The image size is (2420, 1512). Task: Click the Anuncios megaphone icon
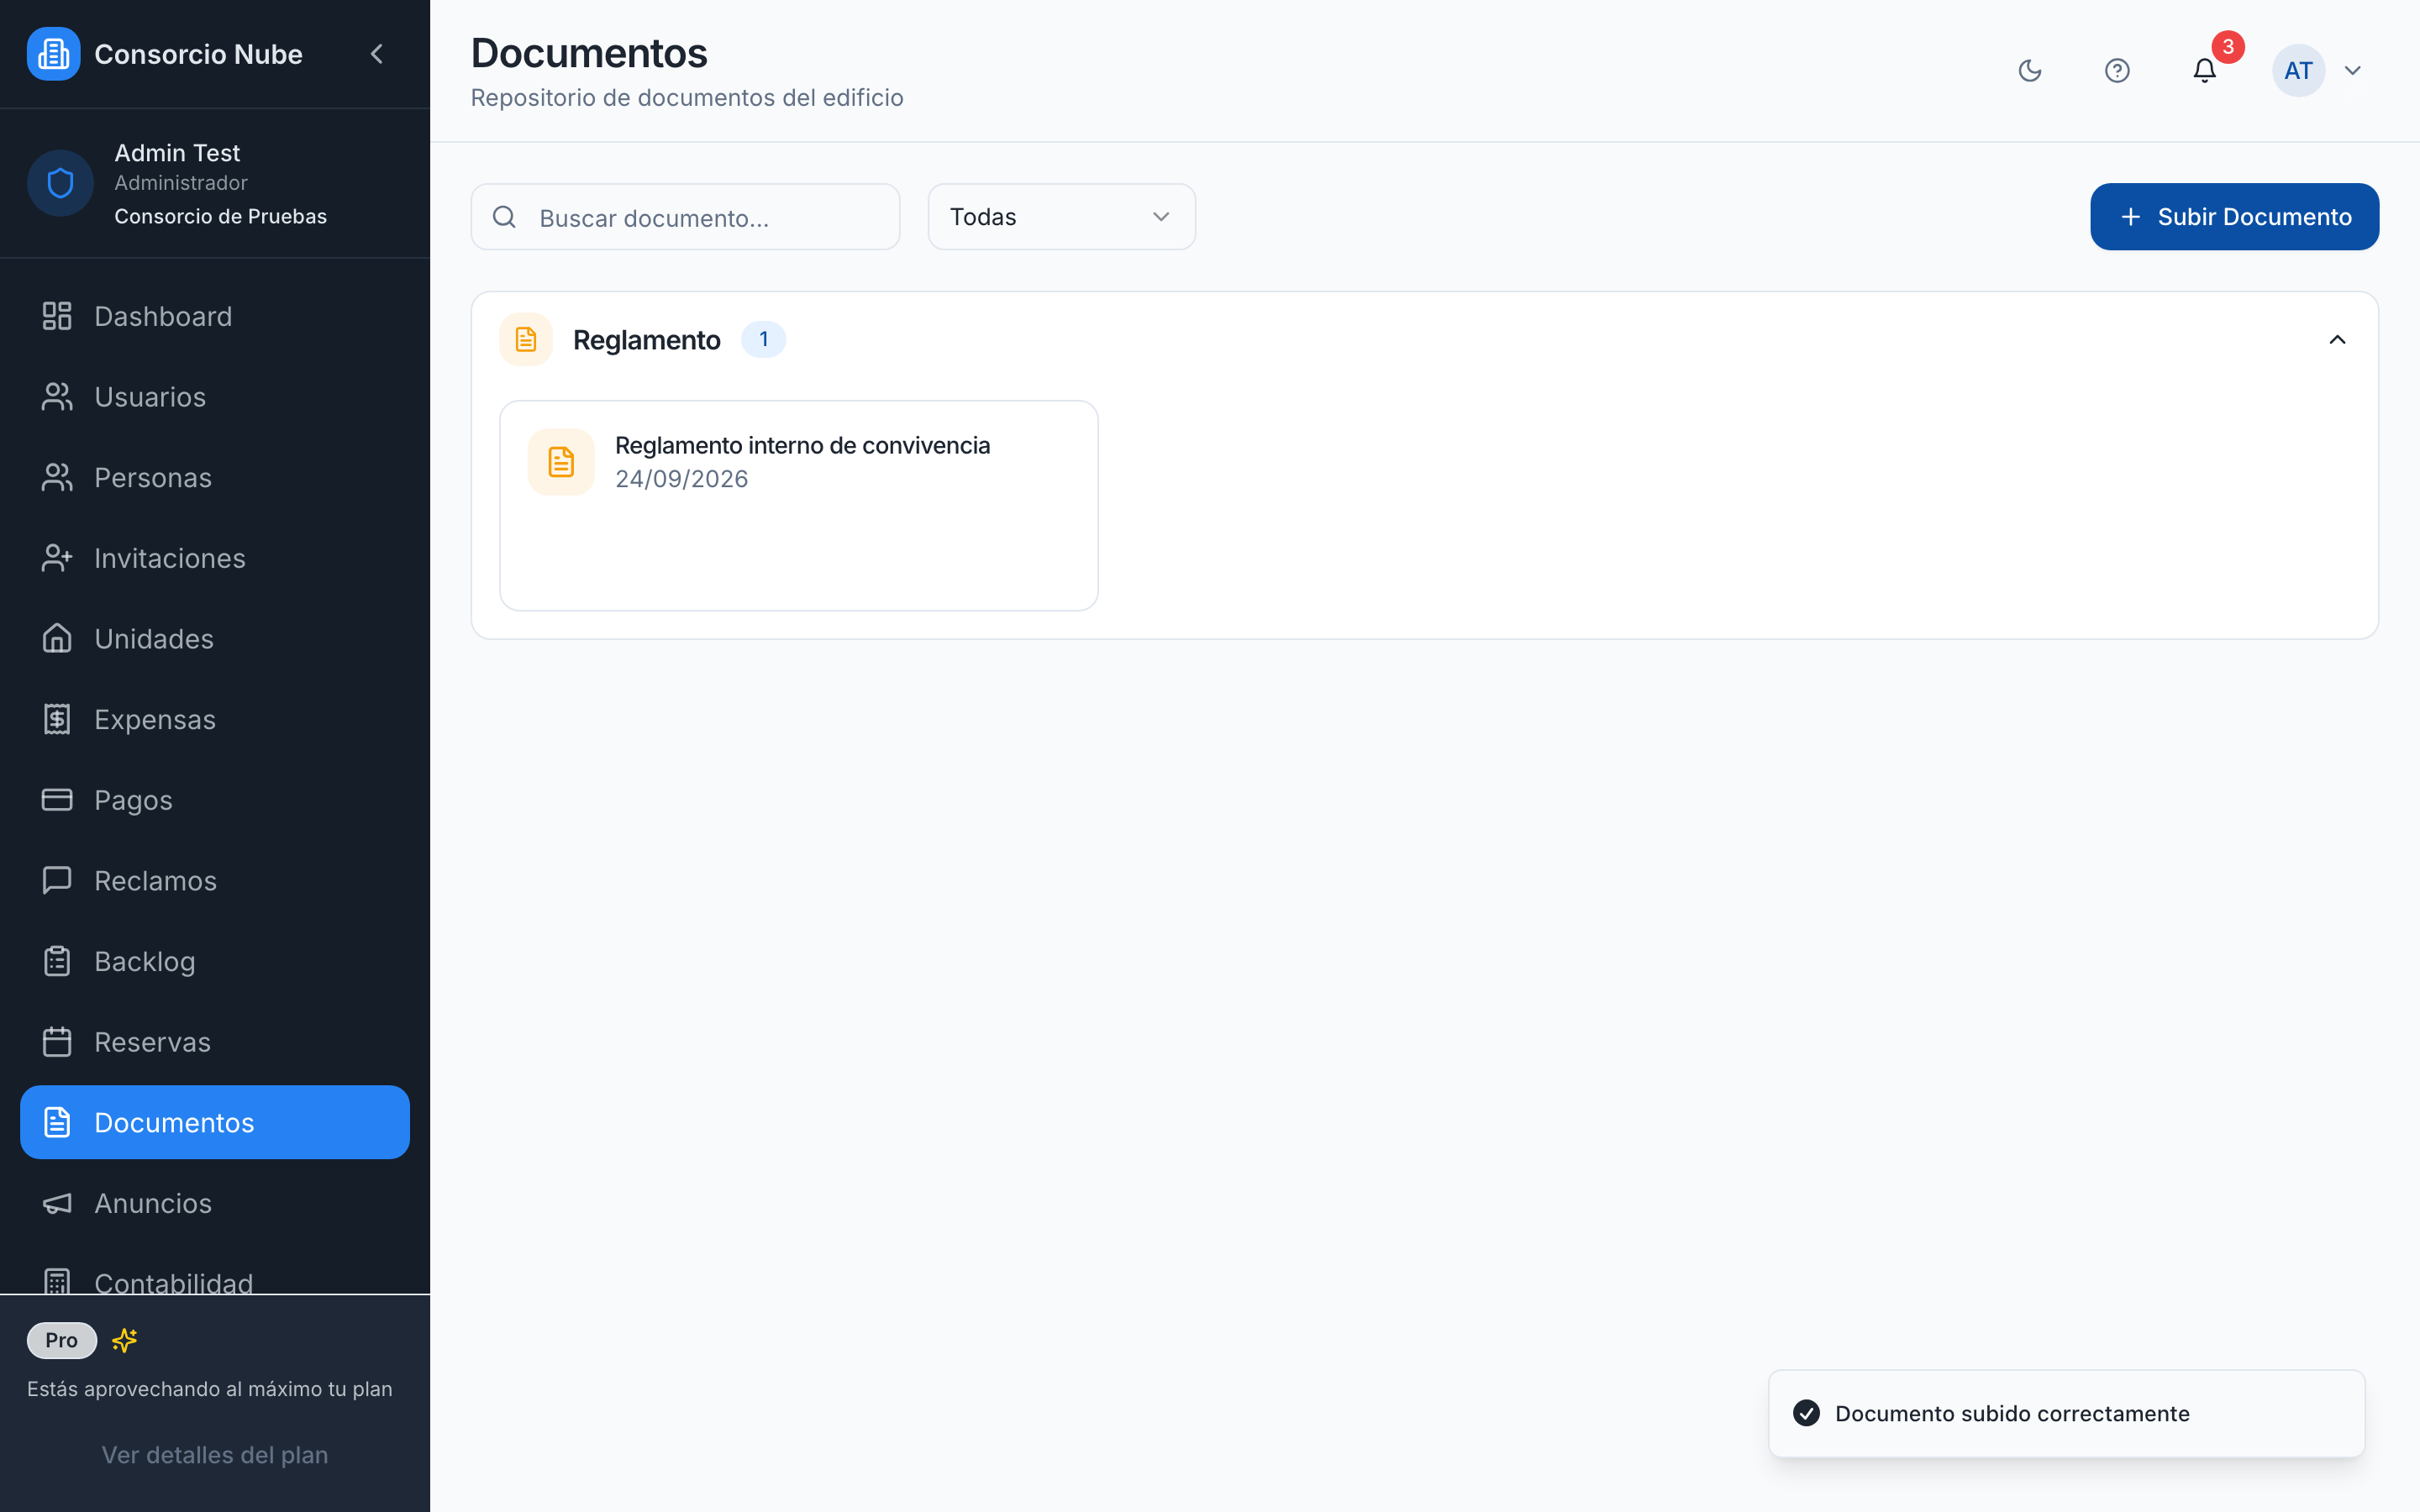[57, 1203]
